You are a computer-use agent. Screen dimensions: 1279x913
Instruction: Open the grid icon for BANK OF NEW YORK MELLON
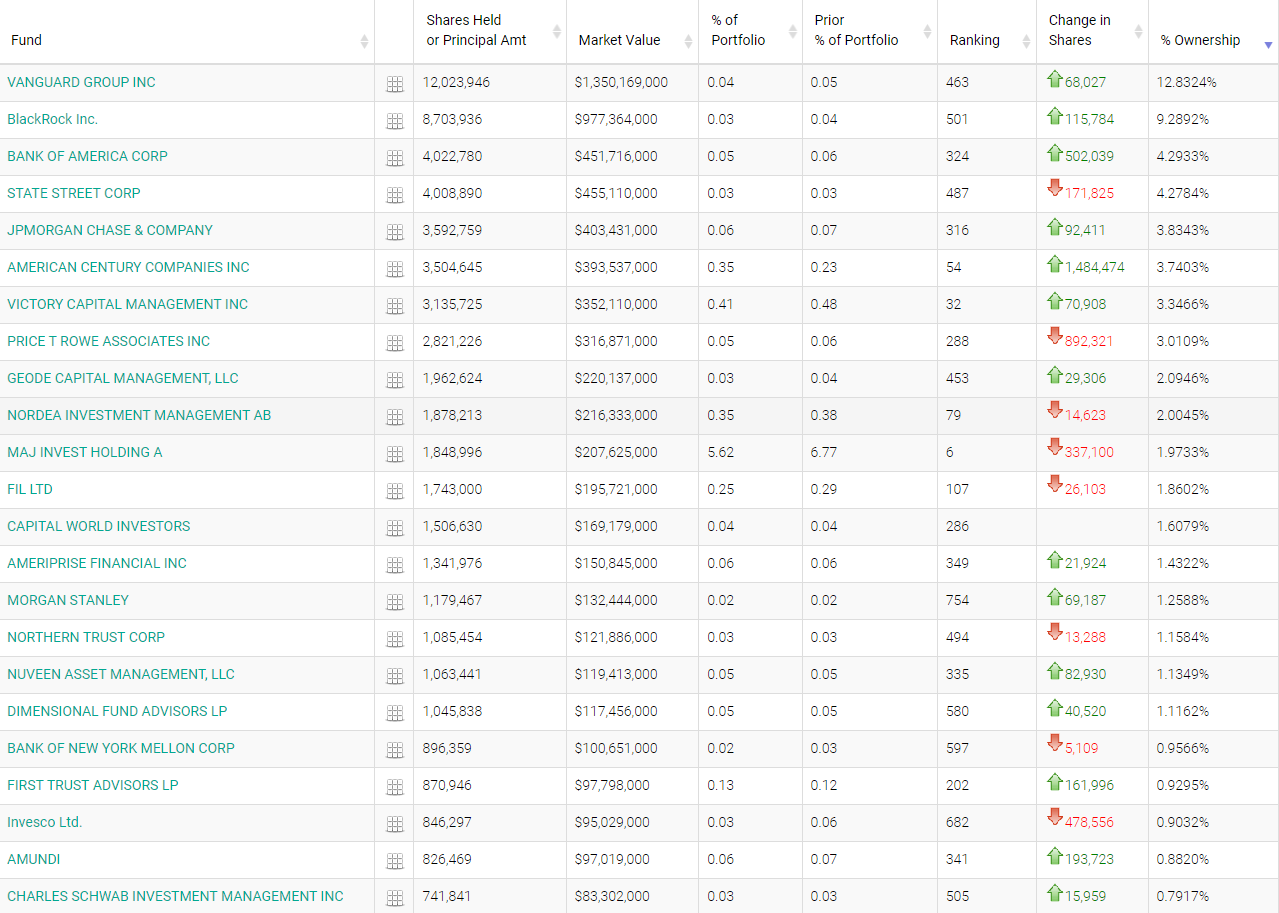(395, 750)
